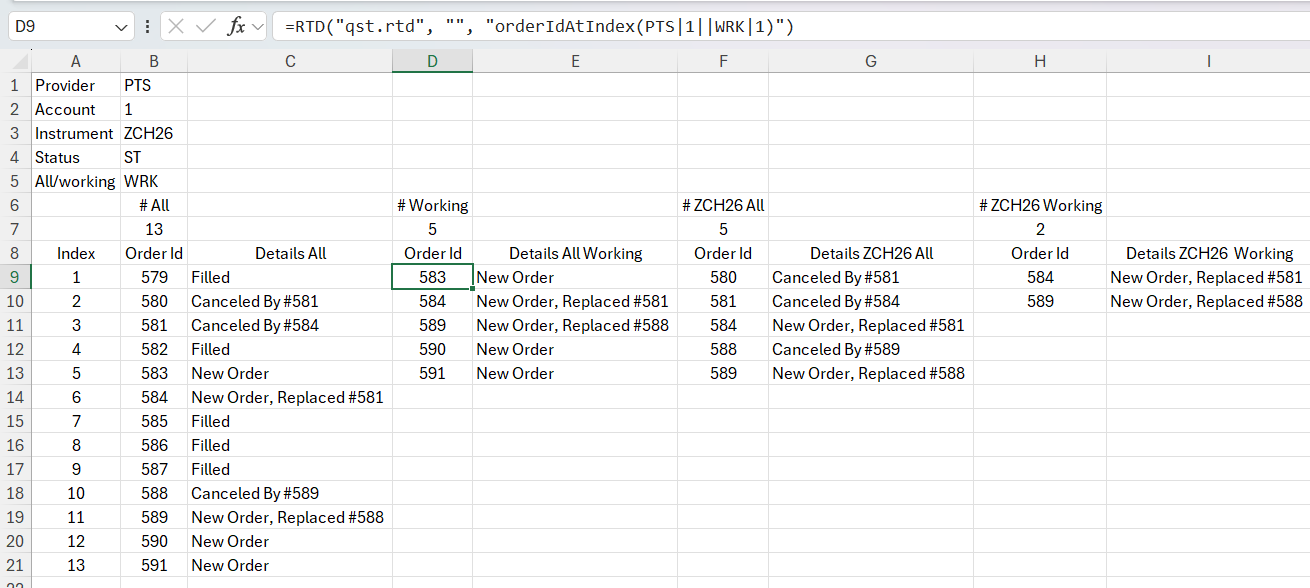Select all cells using the corner select-all button
Screen dimensions: 1310x588
coord(15,61)
